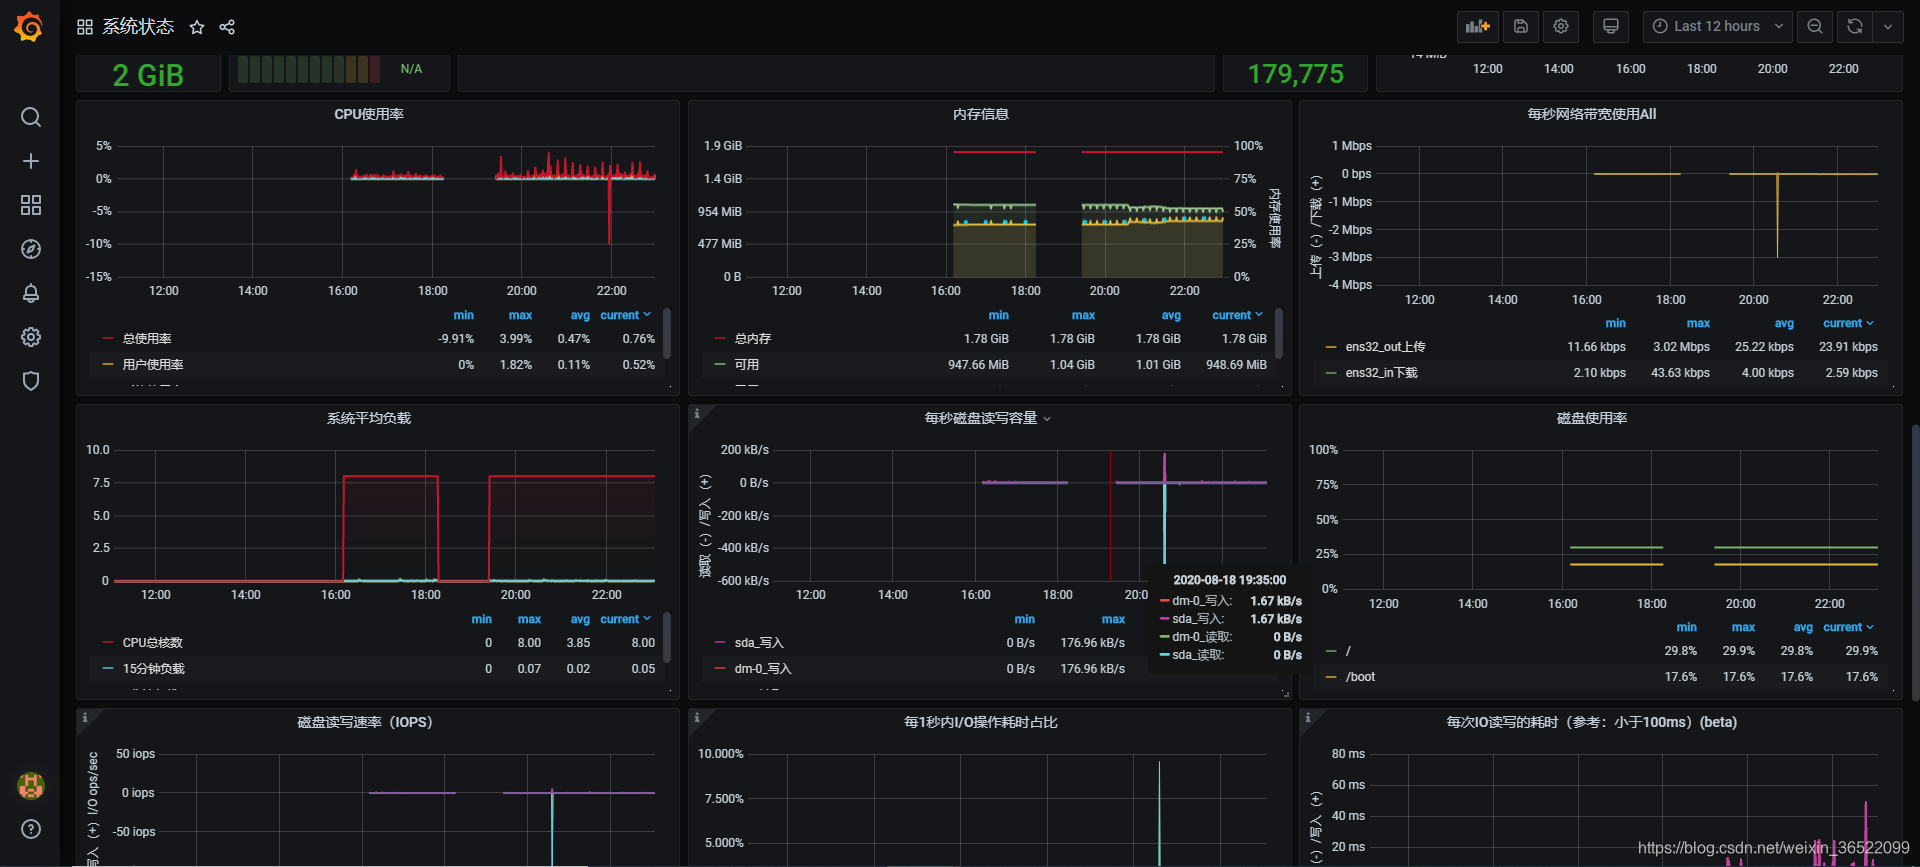Toggle the 用户使用率 series

coord(153,365)
